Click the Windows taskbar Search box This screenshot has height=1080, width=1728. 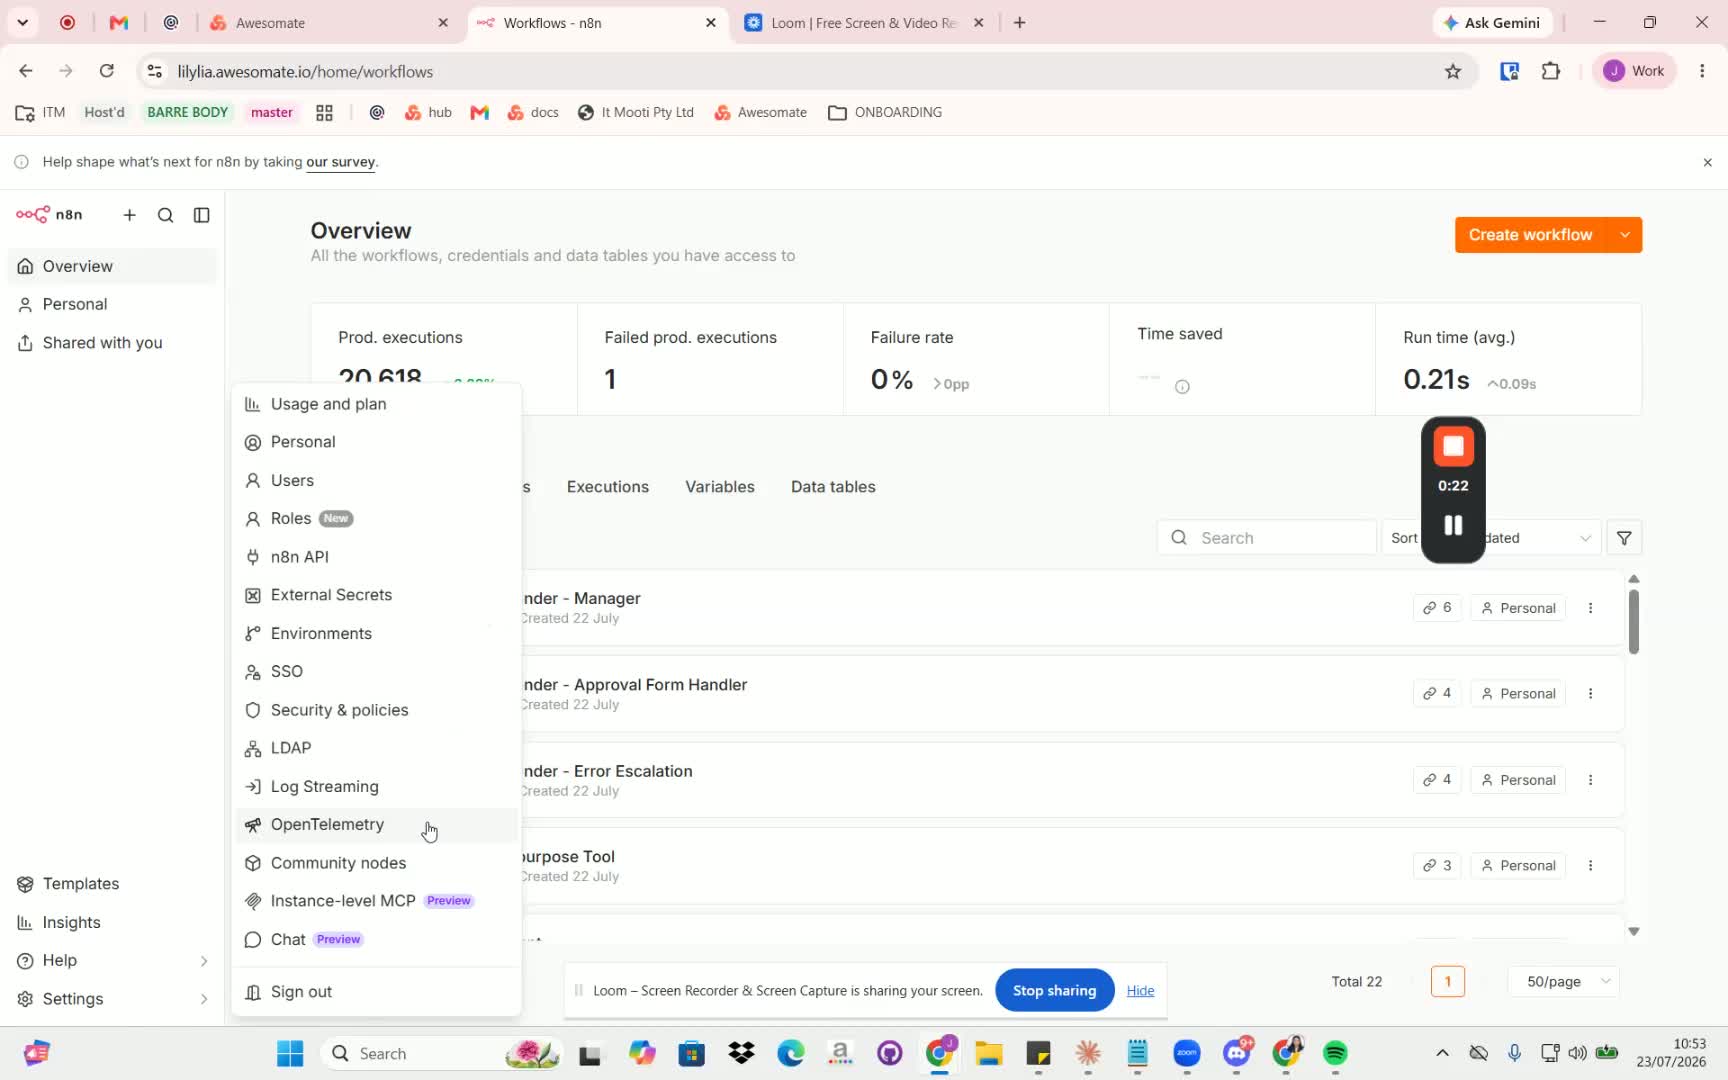click(440, 1053)
